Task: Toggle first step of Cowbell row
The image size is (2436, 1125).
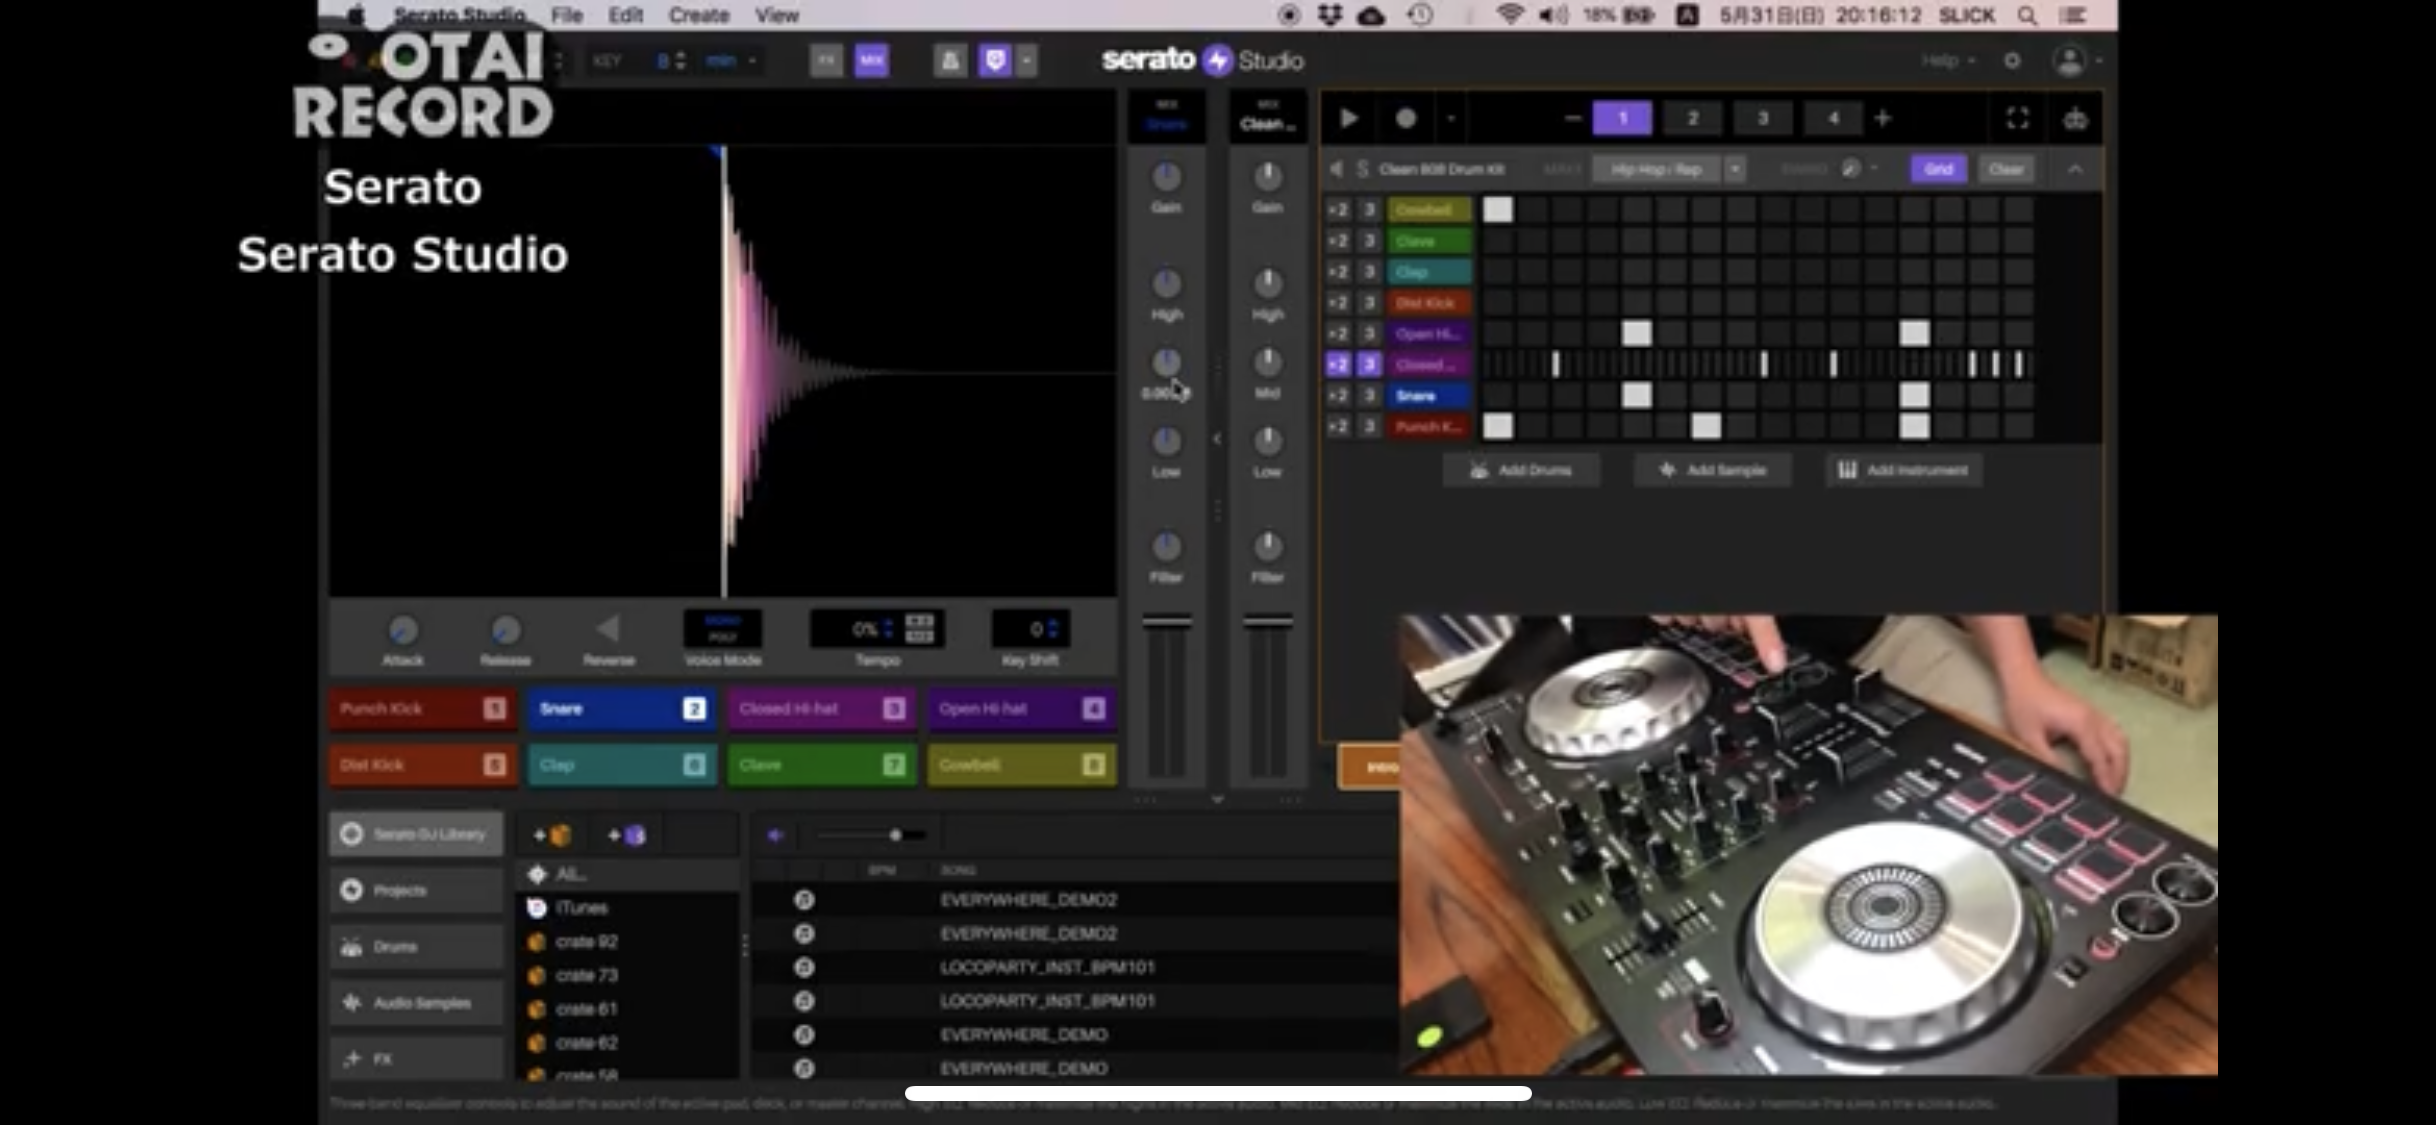Action: pos(1497,209)
